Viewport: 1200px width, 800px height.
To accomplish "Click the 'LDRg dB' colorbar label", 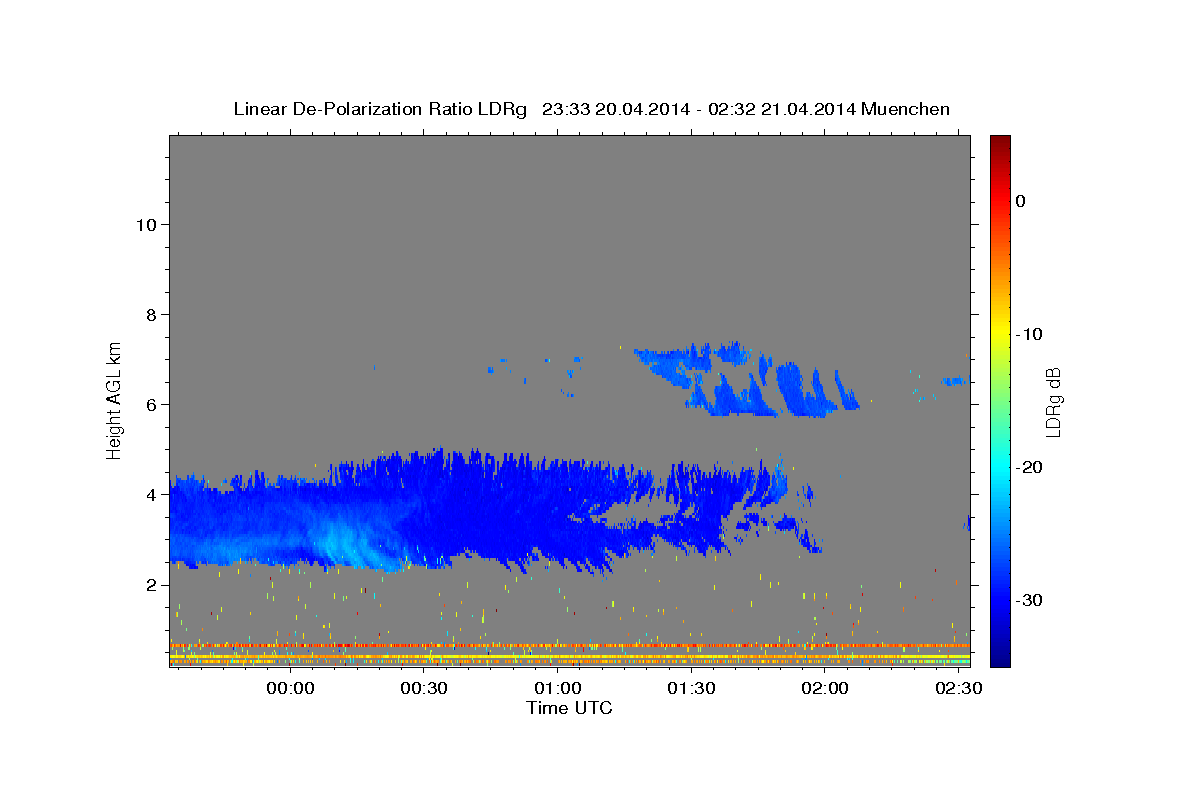I will coord(1052,403).
